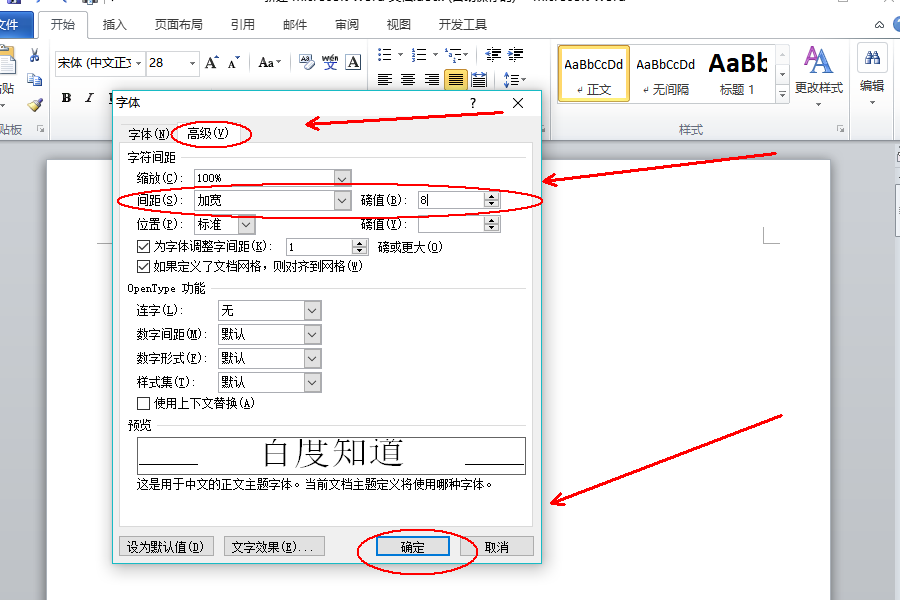Toggle Italic formatting
The width and height of the screenshot is (900, 600).
pos(89,98)
